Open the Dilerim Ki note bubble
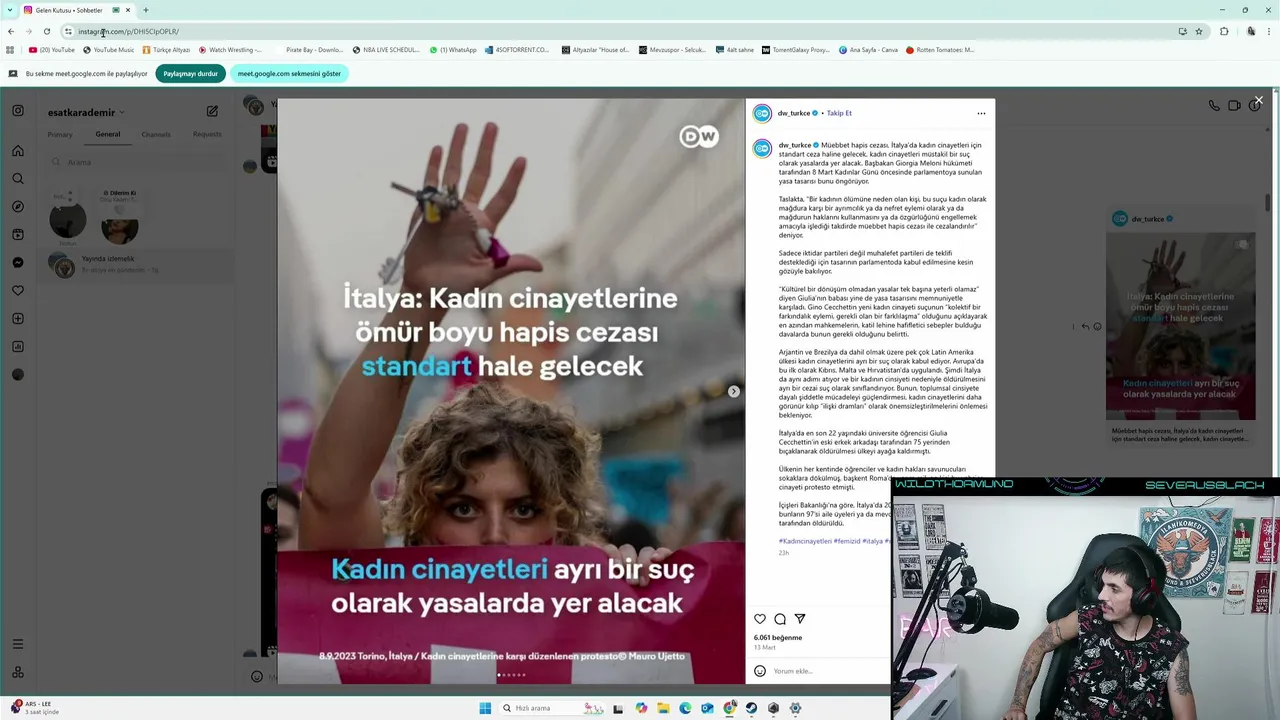 119,196
